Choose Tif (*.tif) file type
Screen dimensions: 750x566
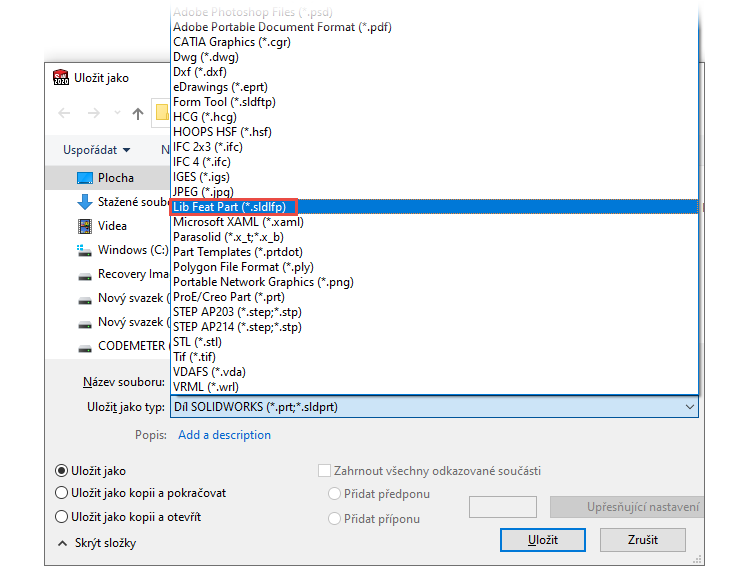434,357
